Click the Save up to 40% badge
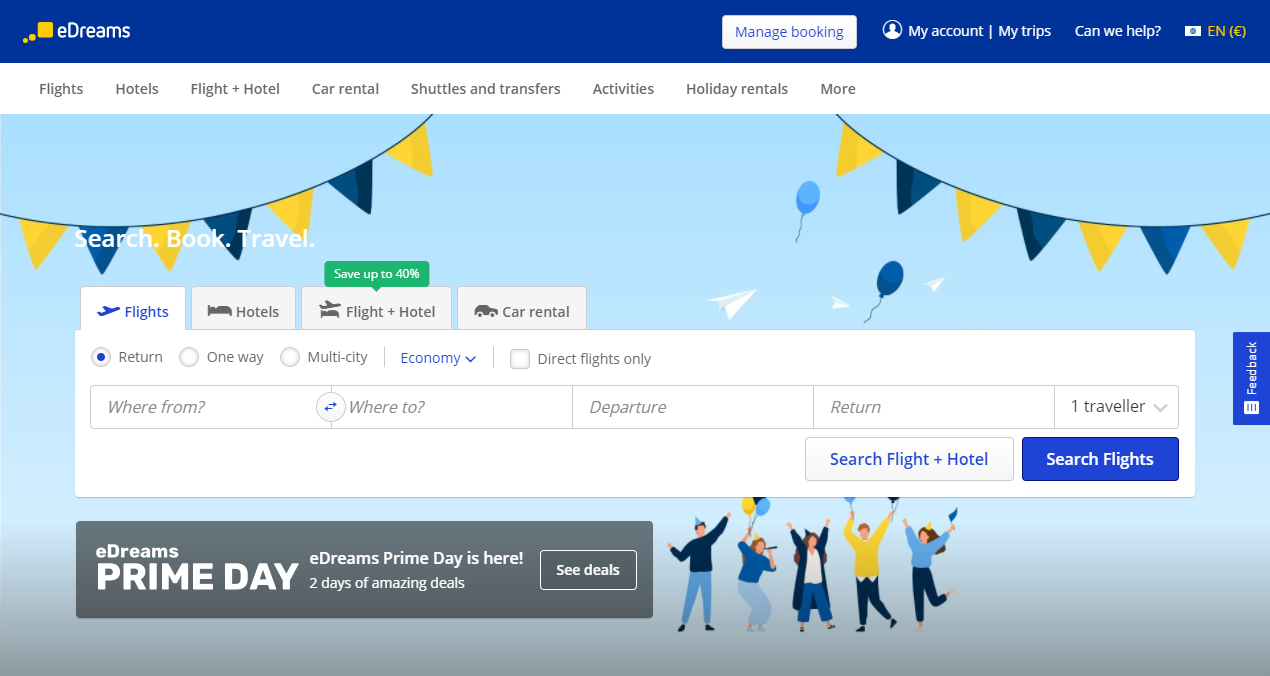 (377, 274)
